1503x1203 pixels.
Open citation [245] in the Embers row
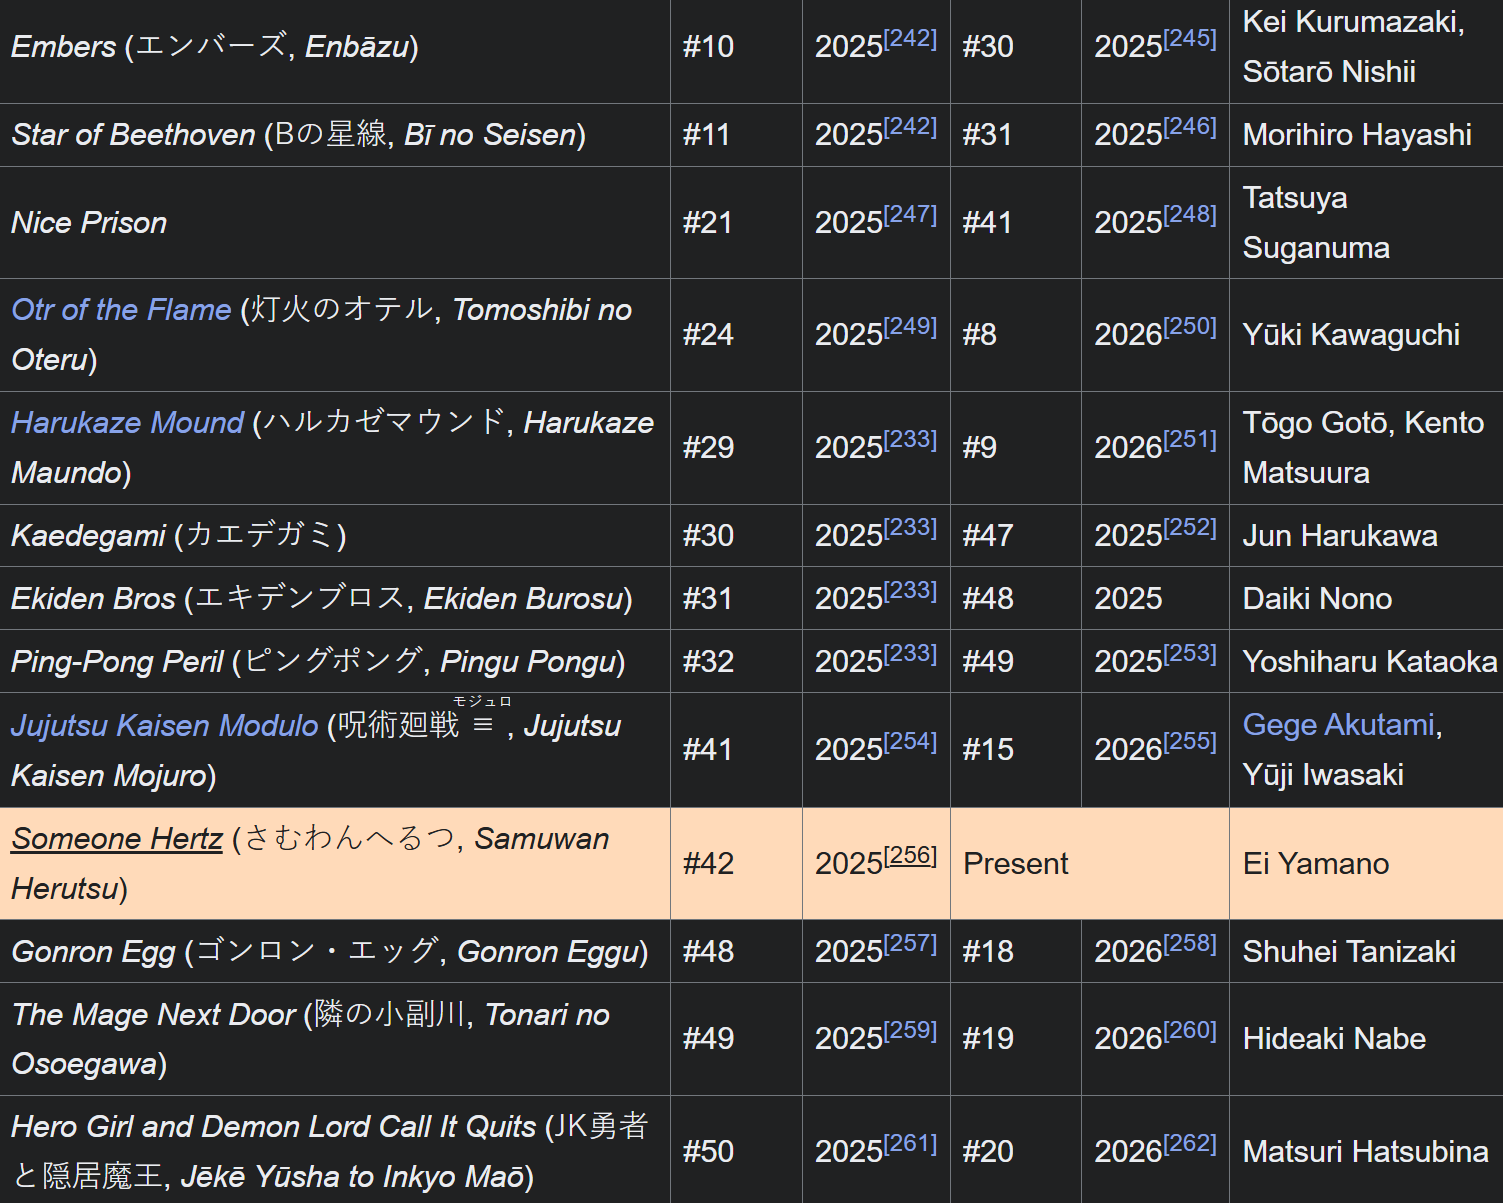pos(1190,39)
